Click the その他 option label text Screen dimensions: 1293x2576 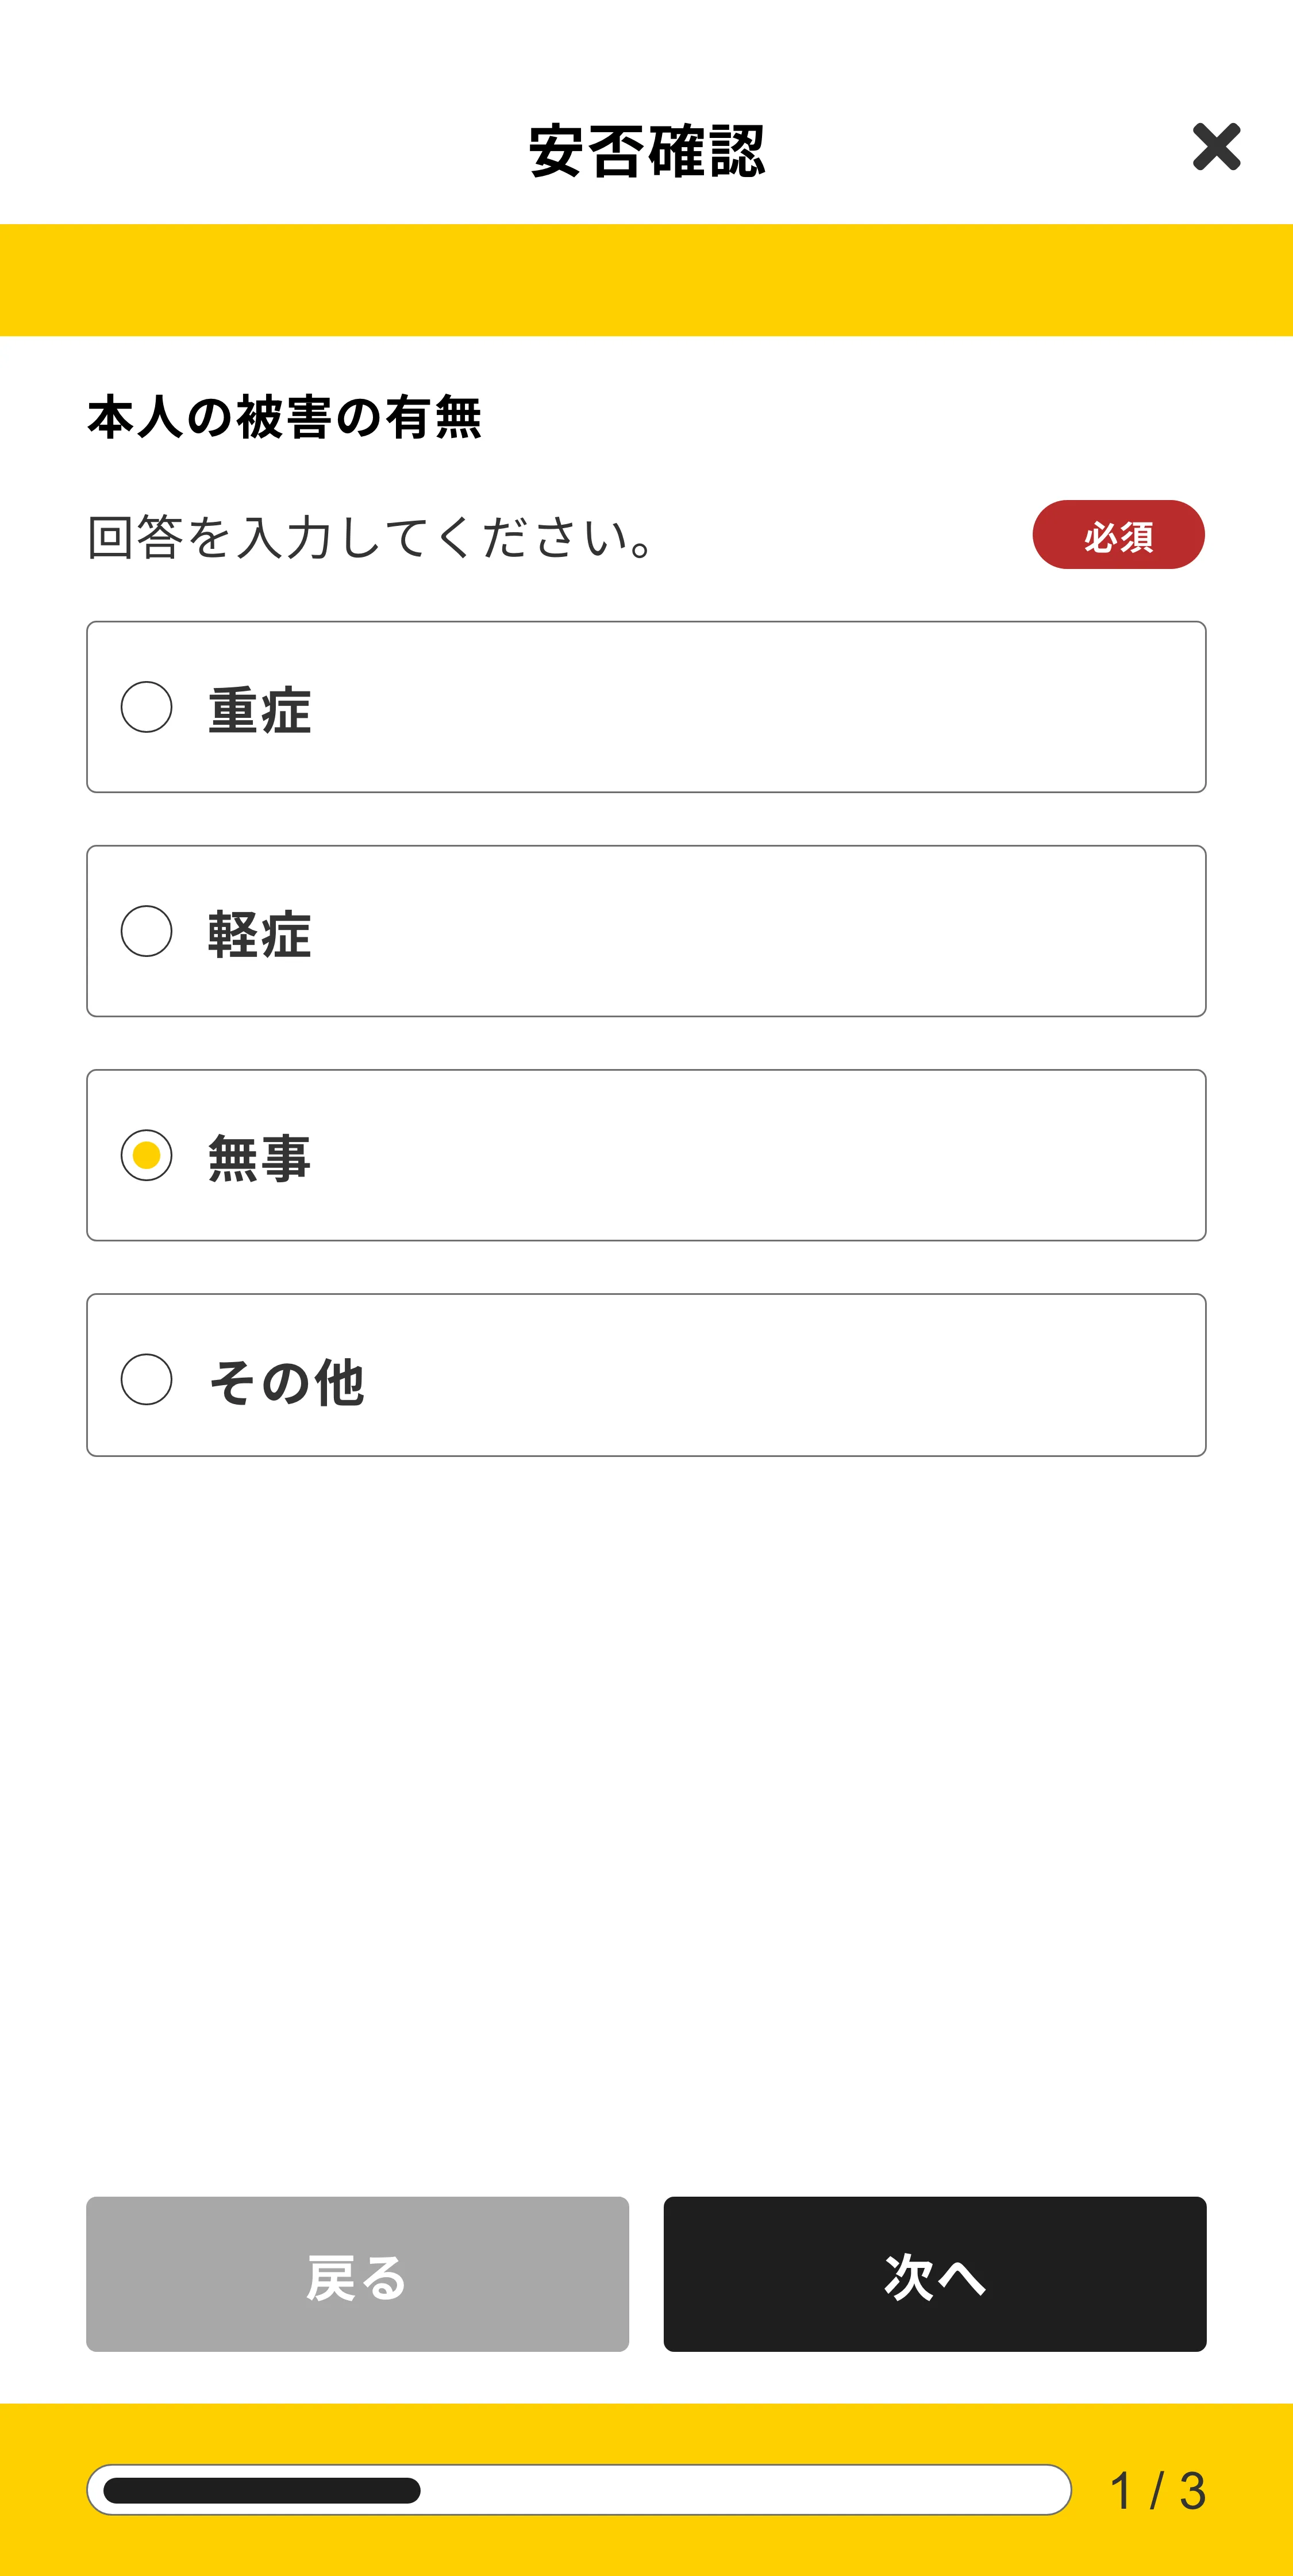(286, 1382)
